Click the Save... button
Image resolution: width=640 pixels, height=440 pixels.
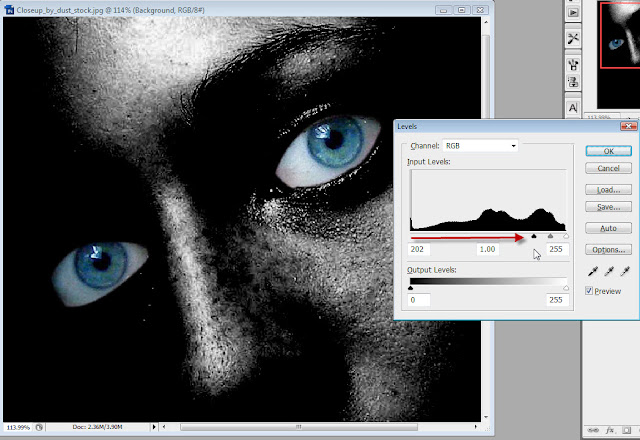(x=609, y=207)
